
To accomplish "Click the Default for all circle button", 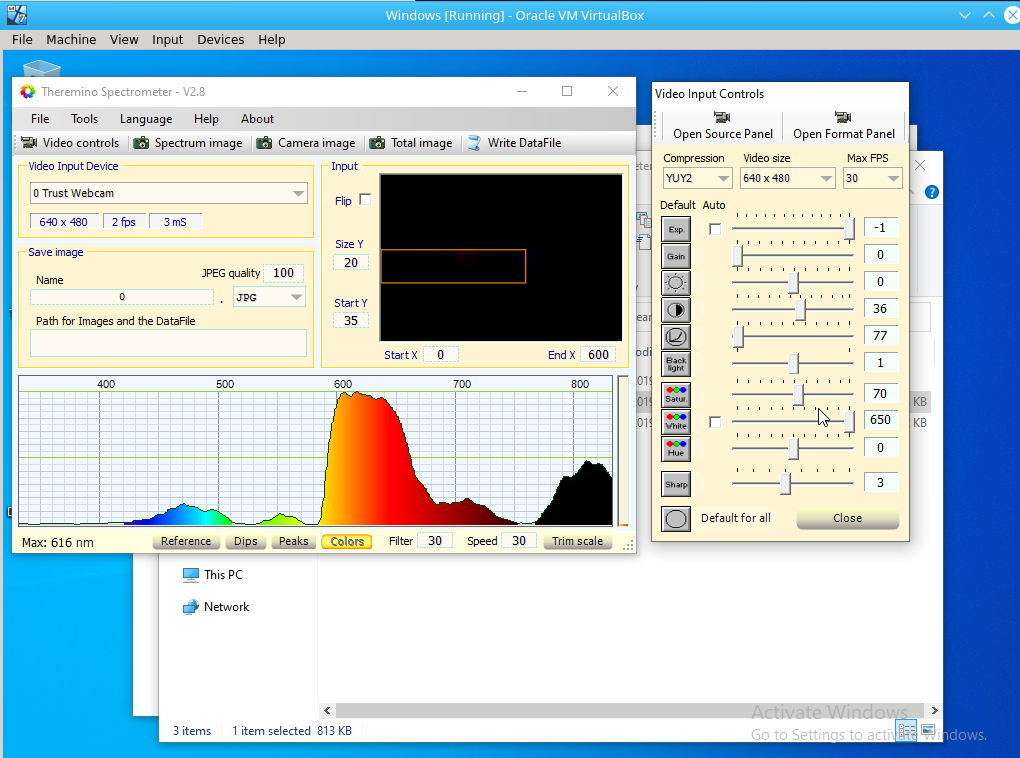I will [x=676, y=519].
